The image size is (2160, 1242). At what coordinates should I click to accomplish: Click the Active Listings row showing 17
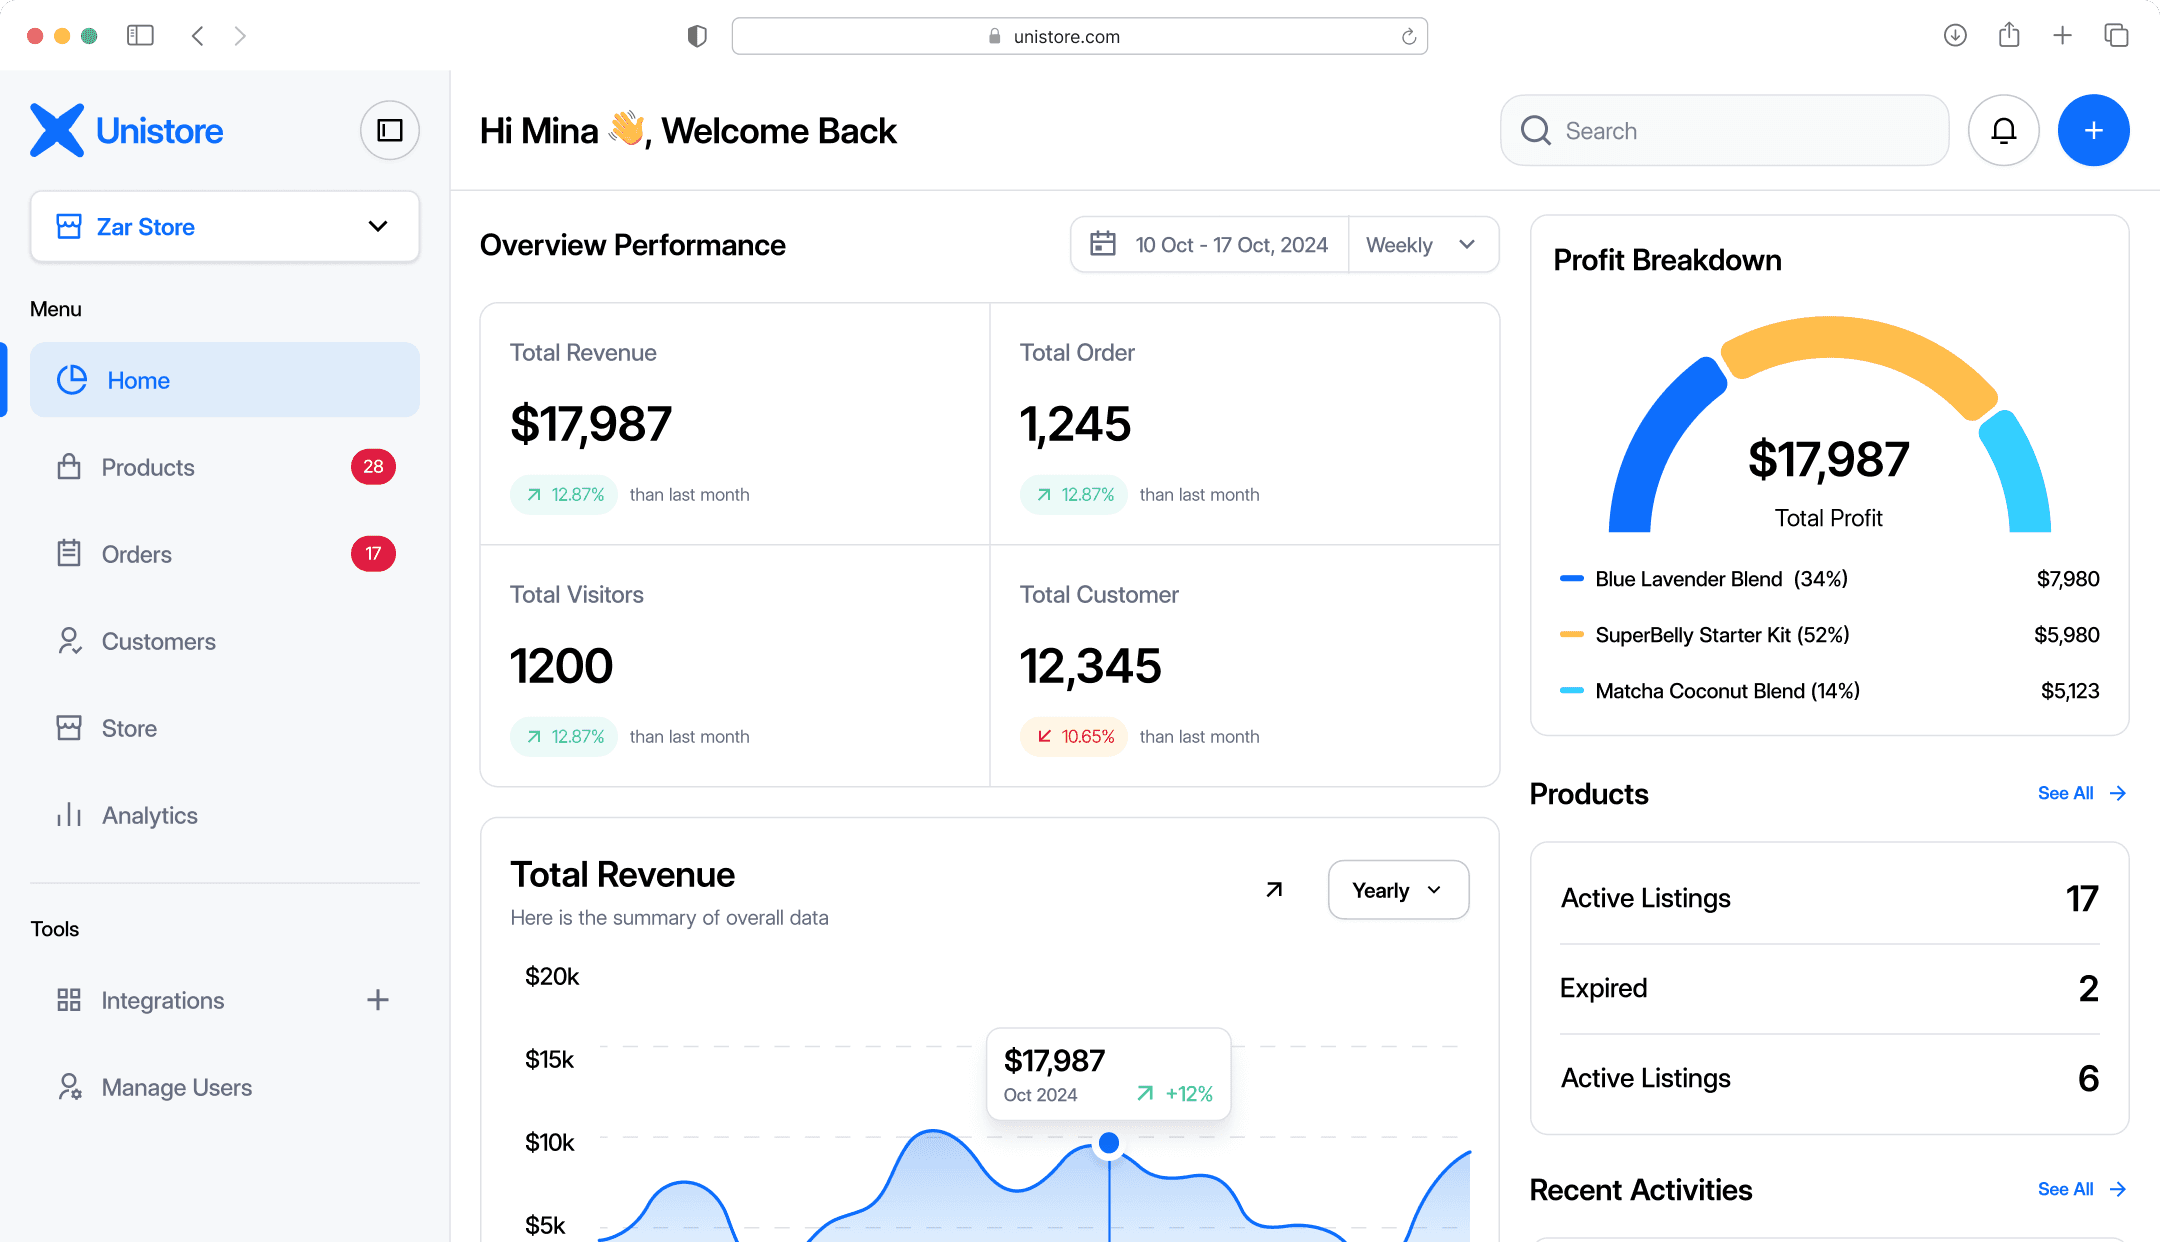pos(1829,898)
